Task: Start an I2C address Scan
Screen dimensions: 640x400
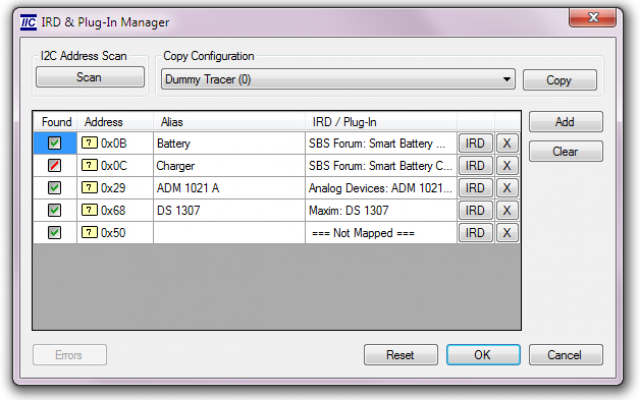Action: pos(89,78)
